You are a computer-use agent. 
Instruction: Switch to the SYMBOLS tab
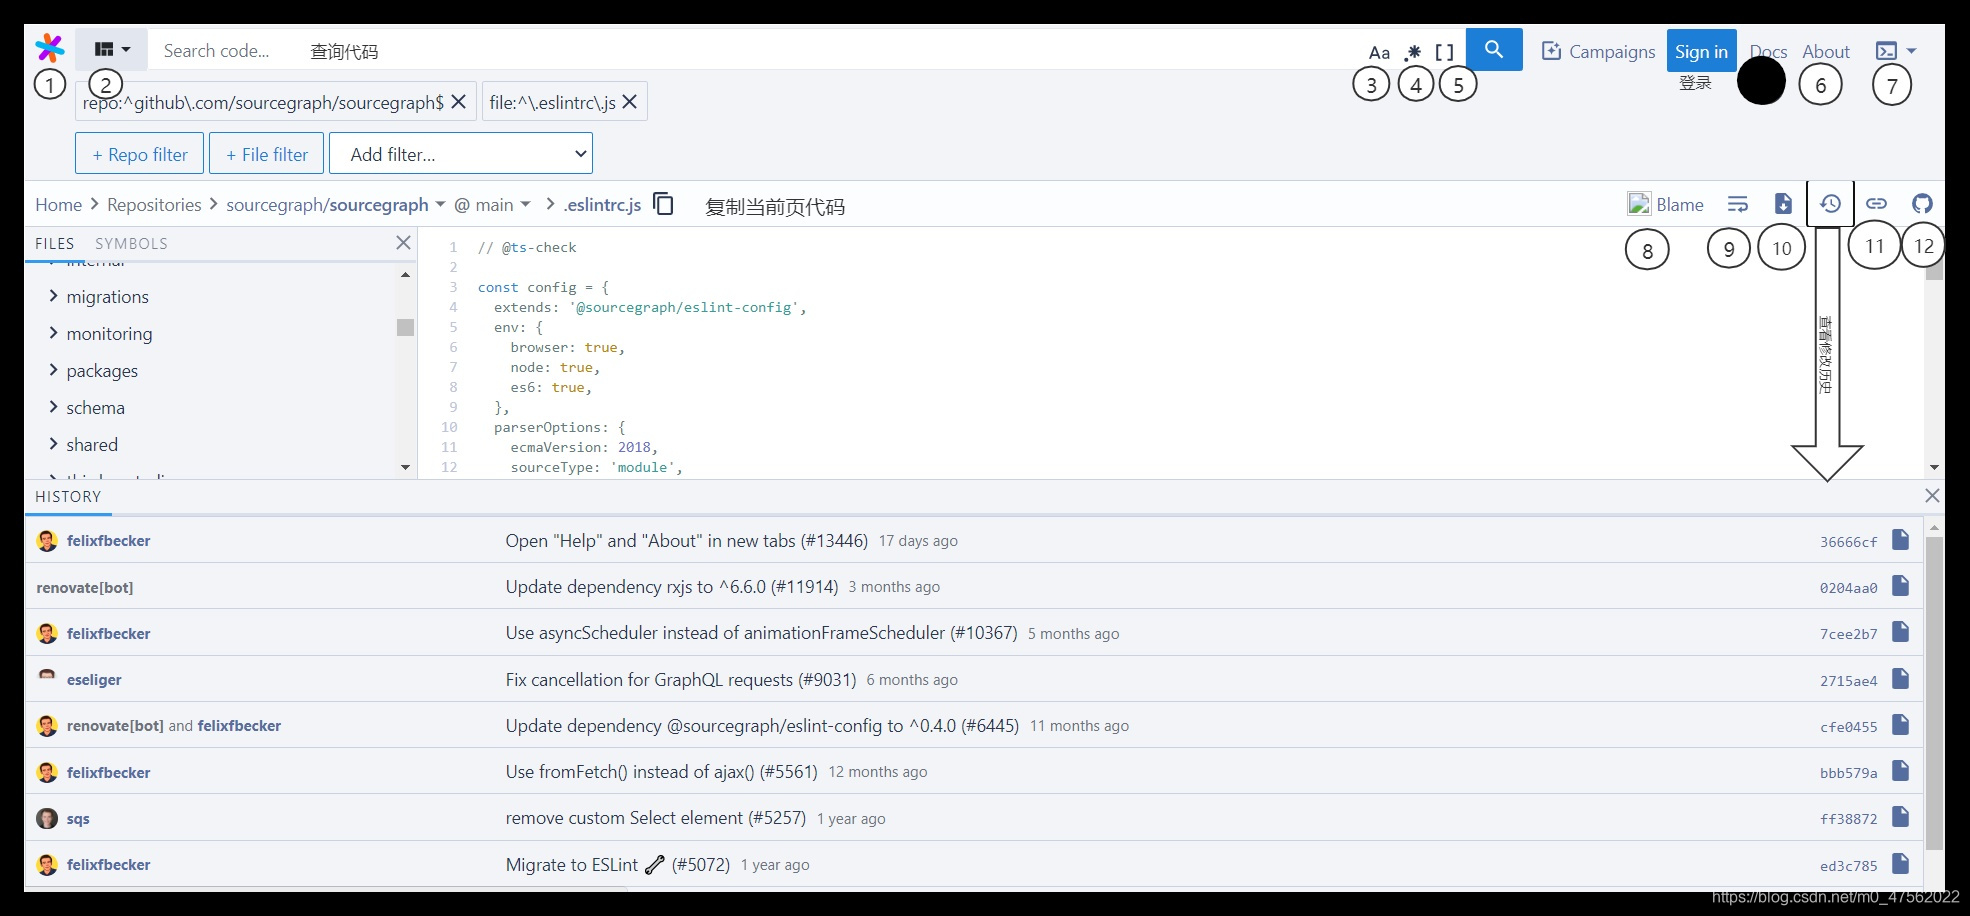131,242
